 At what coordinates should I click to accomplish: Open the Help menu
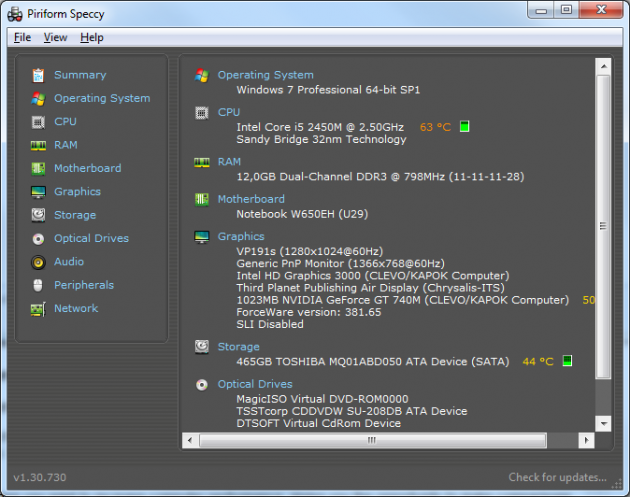pos(92,37)
